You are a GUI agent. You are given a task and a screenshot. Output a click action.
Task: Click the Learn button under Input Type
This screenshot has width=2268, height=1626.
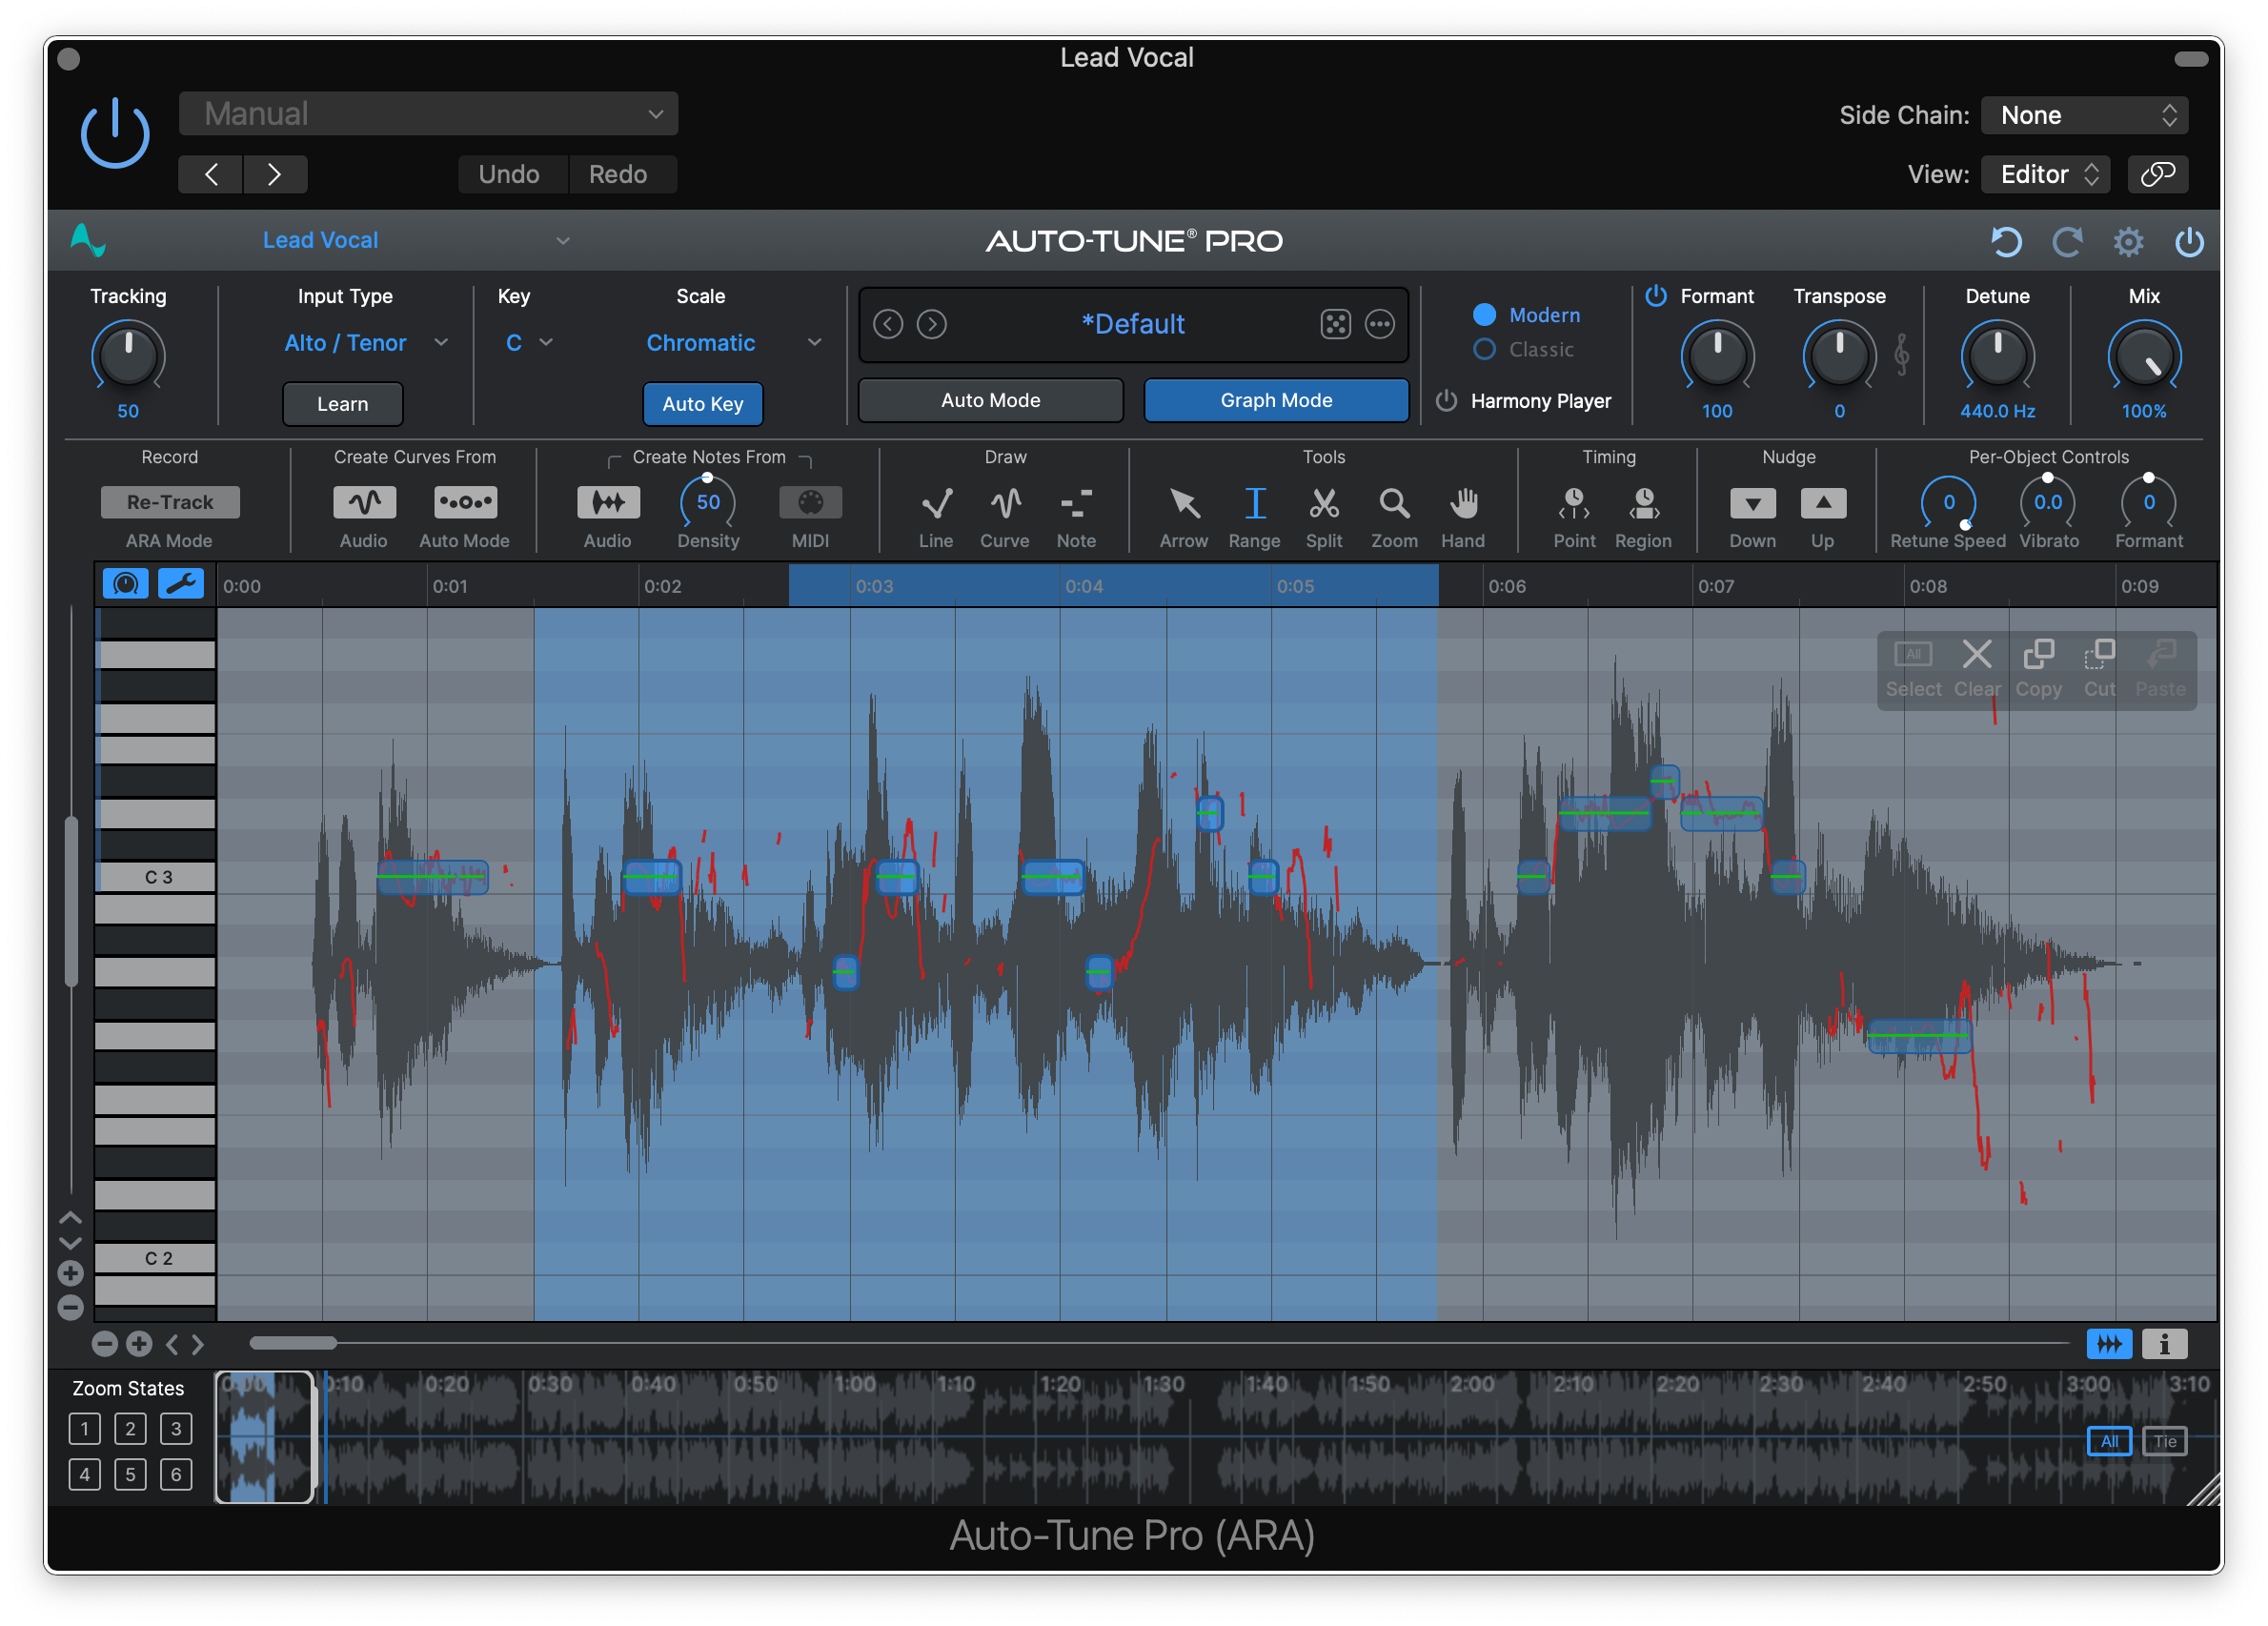point(341,403)
